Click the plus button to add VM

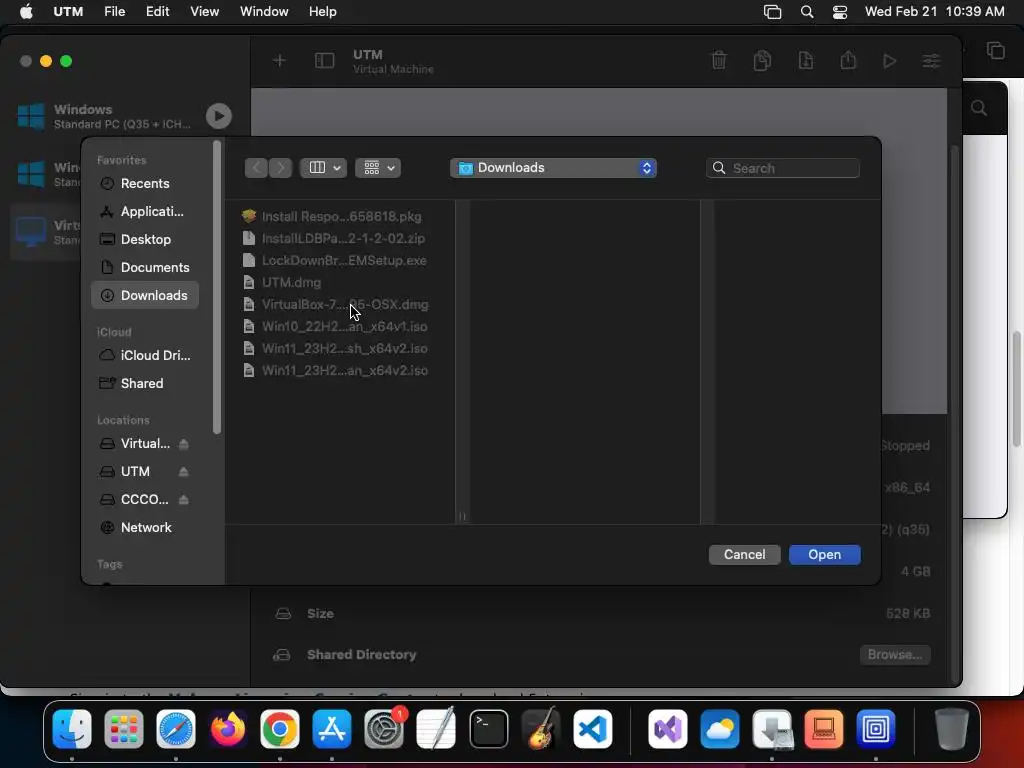click(x=280, y=61)
